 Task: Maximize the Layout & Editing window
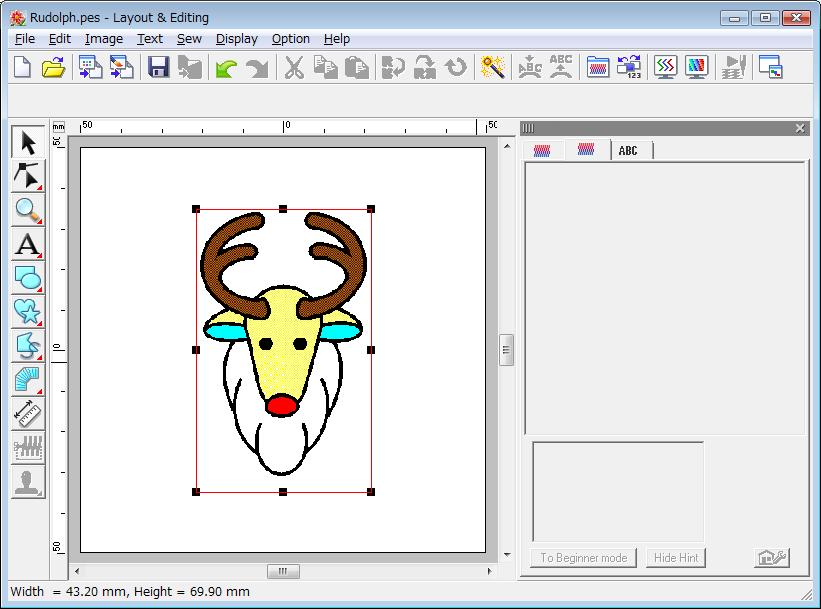(x=765, y=18)
